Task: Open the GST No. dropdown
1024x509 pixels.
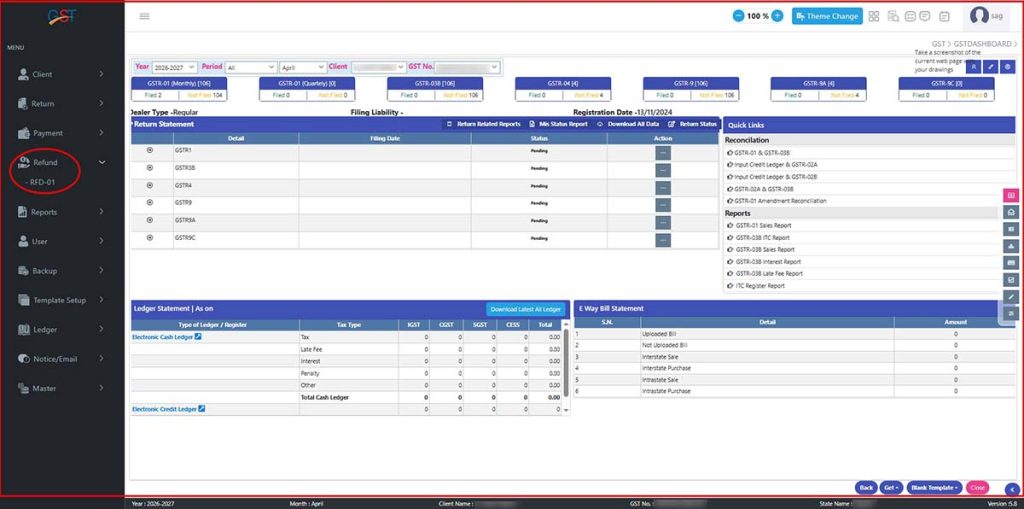Action: click(468, 67)
